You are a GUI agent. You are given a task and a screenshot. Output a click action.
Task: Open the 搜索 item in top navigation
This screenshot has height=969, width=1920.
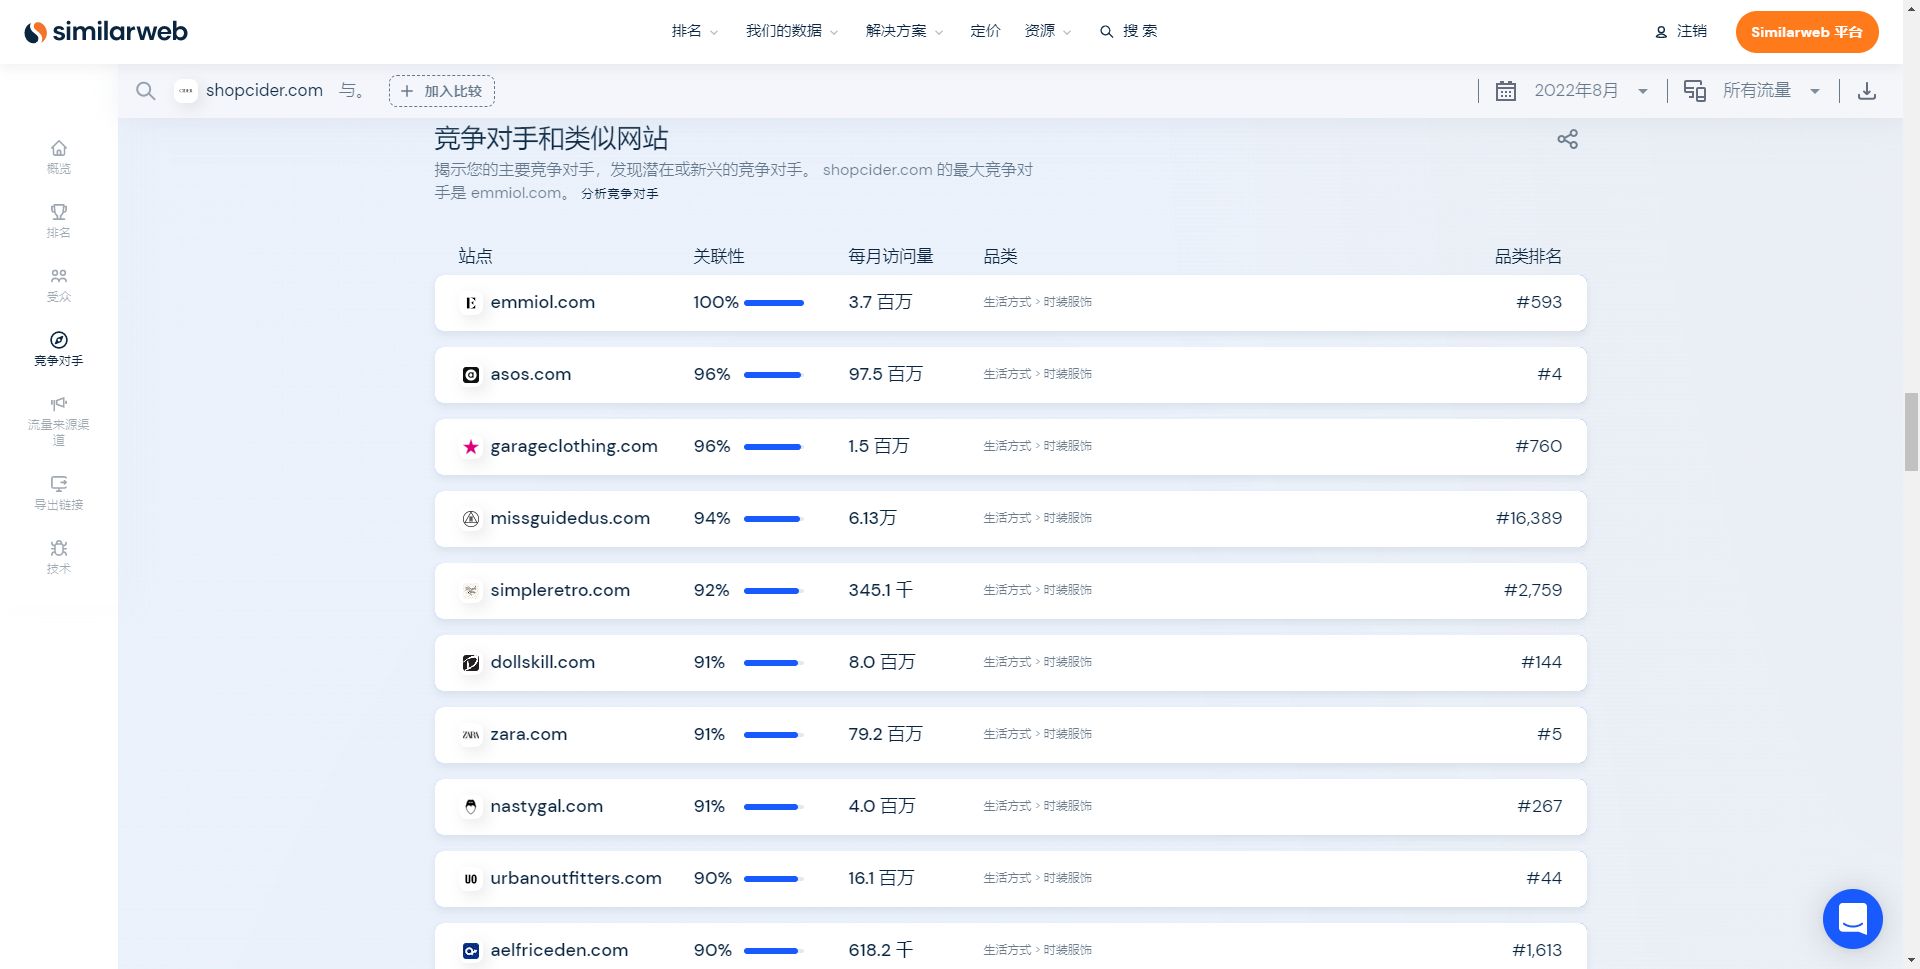(1129, 31)
